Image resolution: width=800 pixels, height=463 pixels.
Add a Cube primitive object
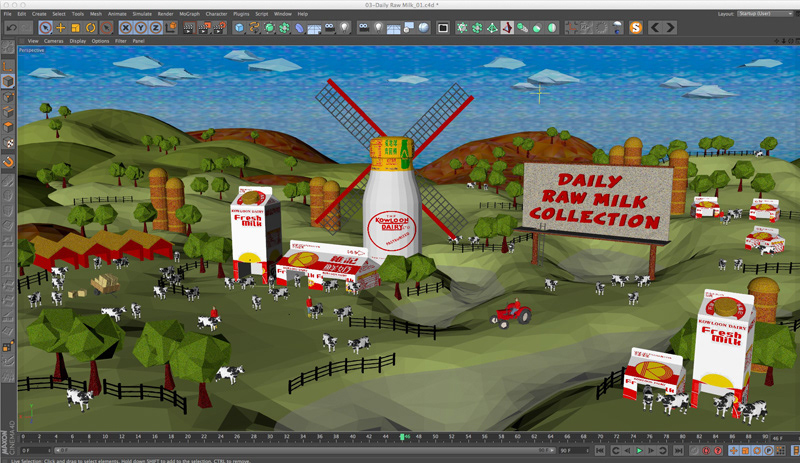(239, 28)
